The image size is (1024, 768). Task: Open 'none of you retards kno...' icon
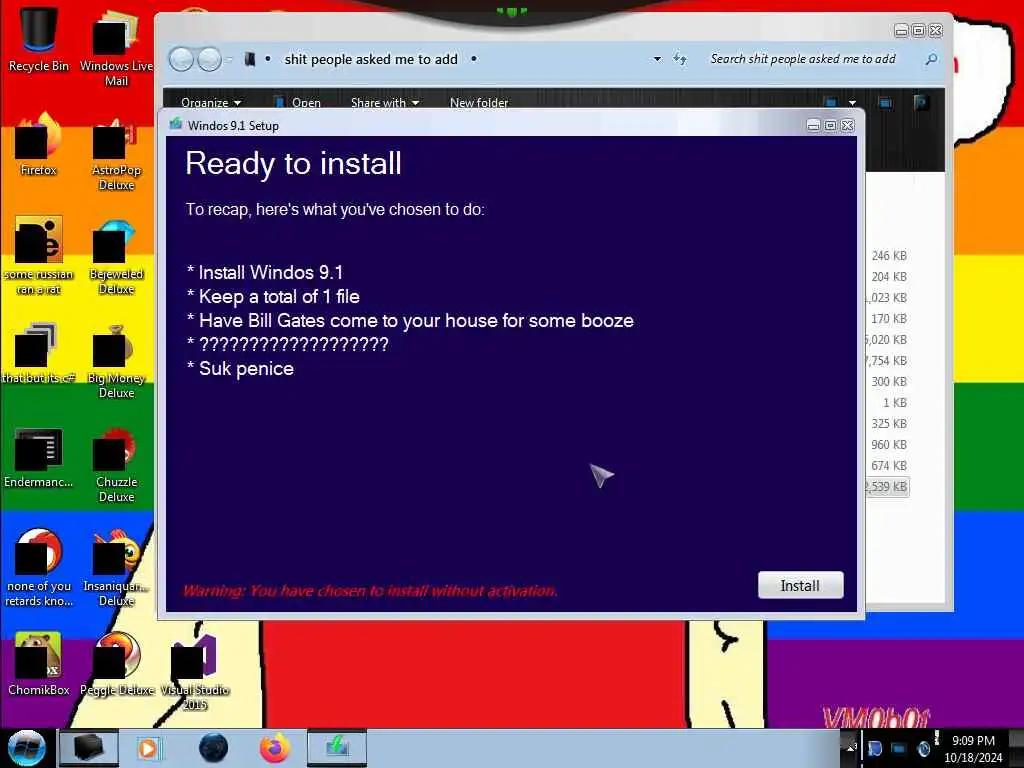click(x=39, y=567)
